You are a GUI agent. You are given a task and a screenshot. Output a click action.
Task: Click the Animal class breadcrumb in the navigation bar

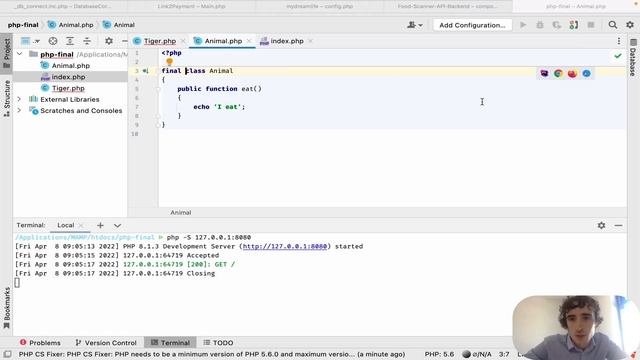click(119, 25)
